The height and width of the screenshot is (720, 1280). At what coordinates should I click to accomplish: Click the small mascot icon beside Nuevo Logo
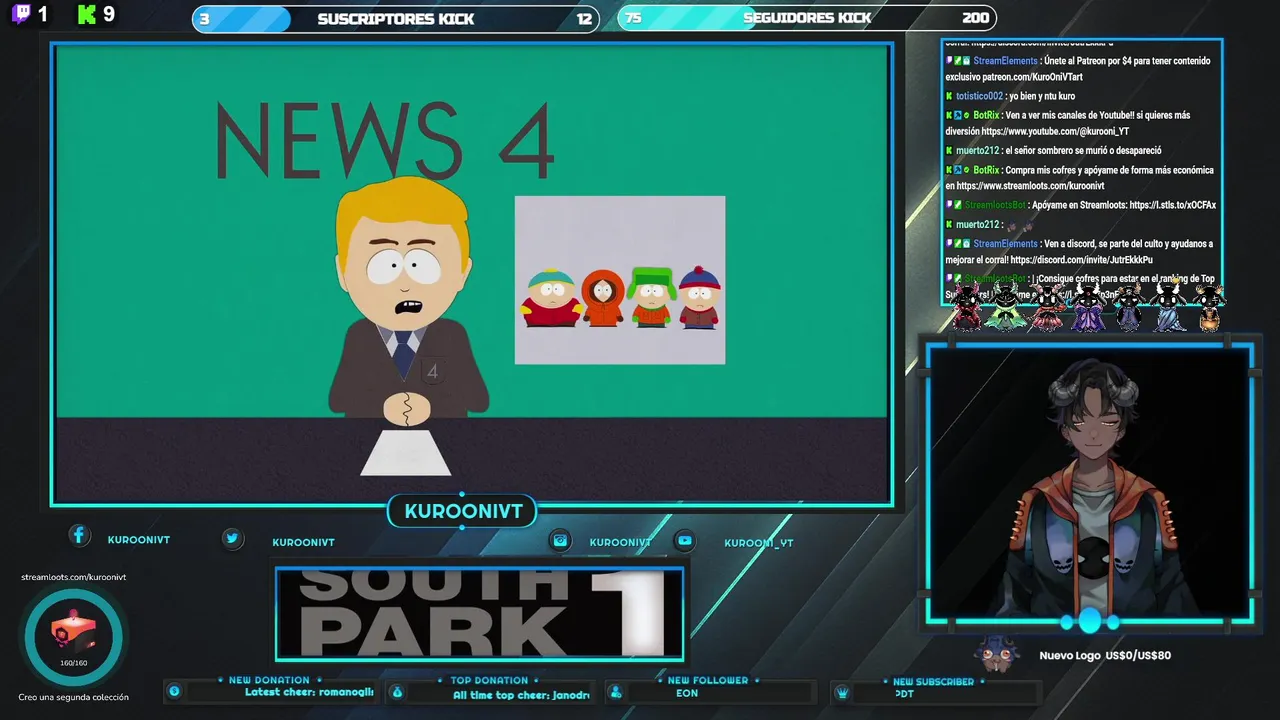997,654
